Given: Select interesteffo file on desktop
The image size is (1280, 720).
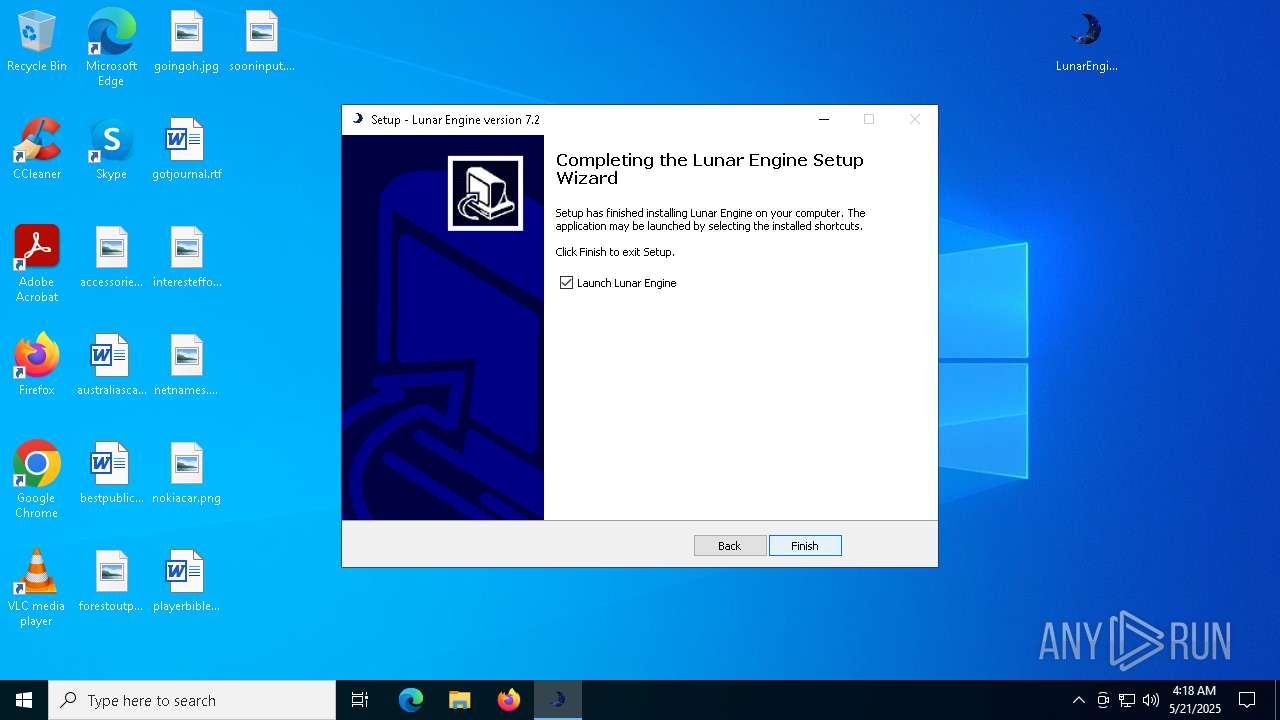Looking at the screenshot, I should (x=186, y=258).
